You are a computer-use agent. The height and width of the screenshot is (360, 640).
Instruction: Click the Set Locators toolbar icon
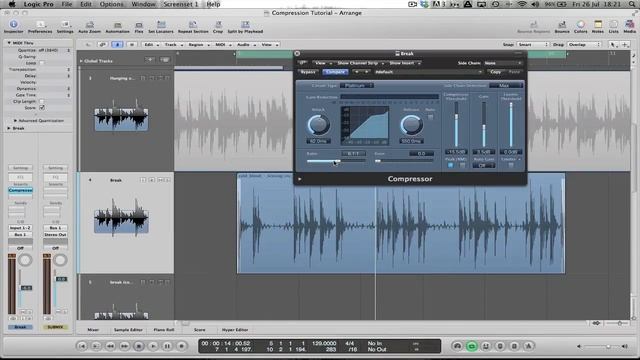tap(161, 27)
